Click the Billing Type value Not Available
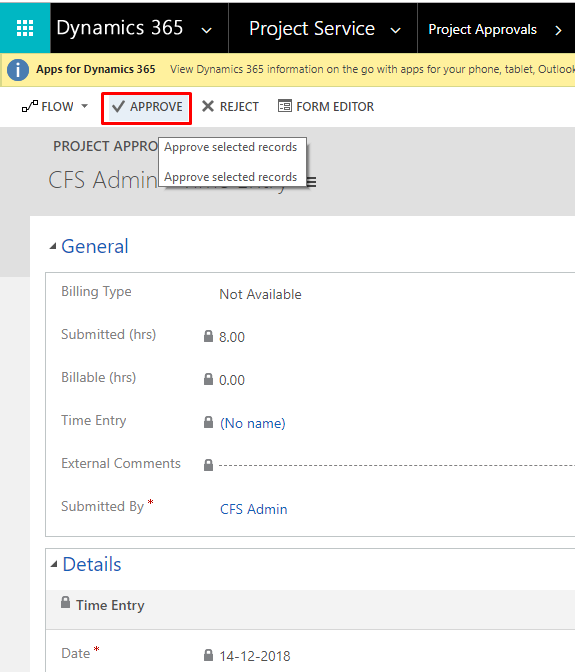 click(x=261, y=294)
